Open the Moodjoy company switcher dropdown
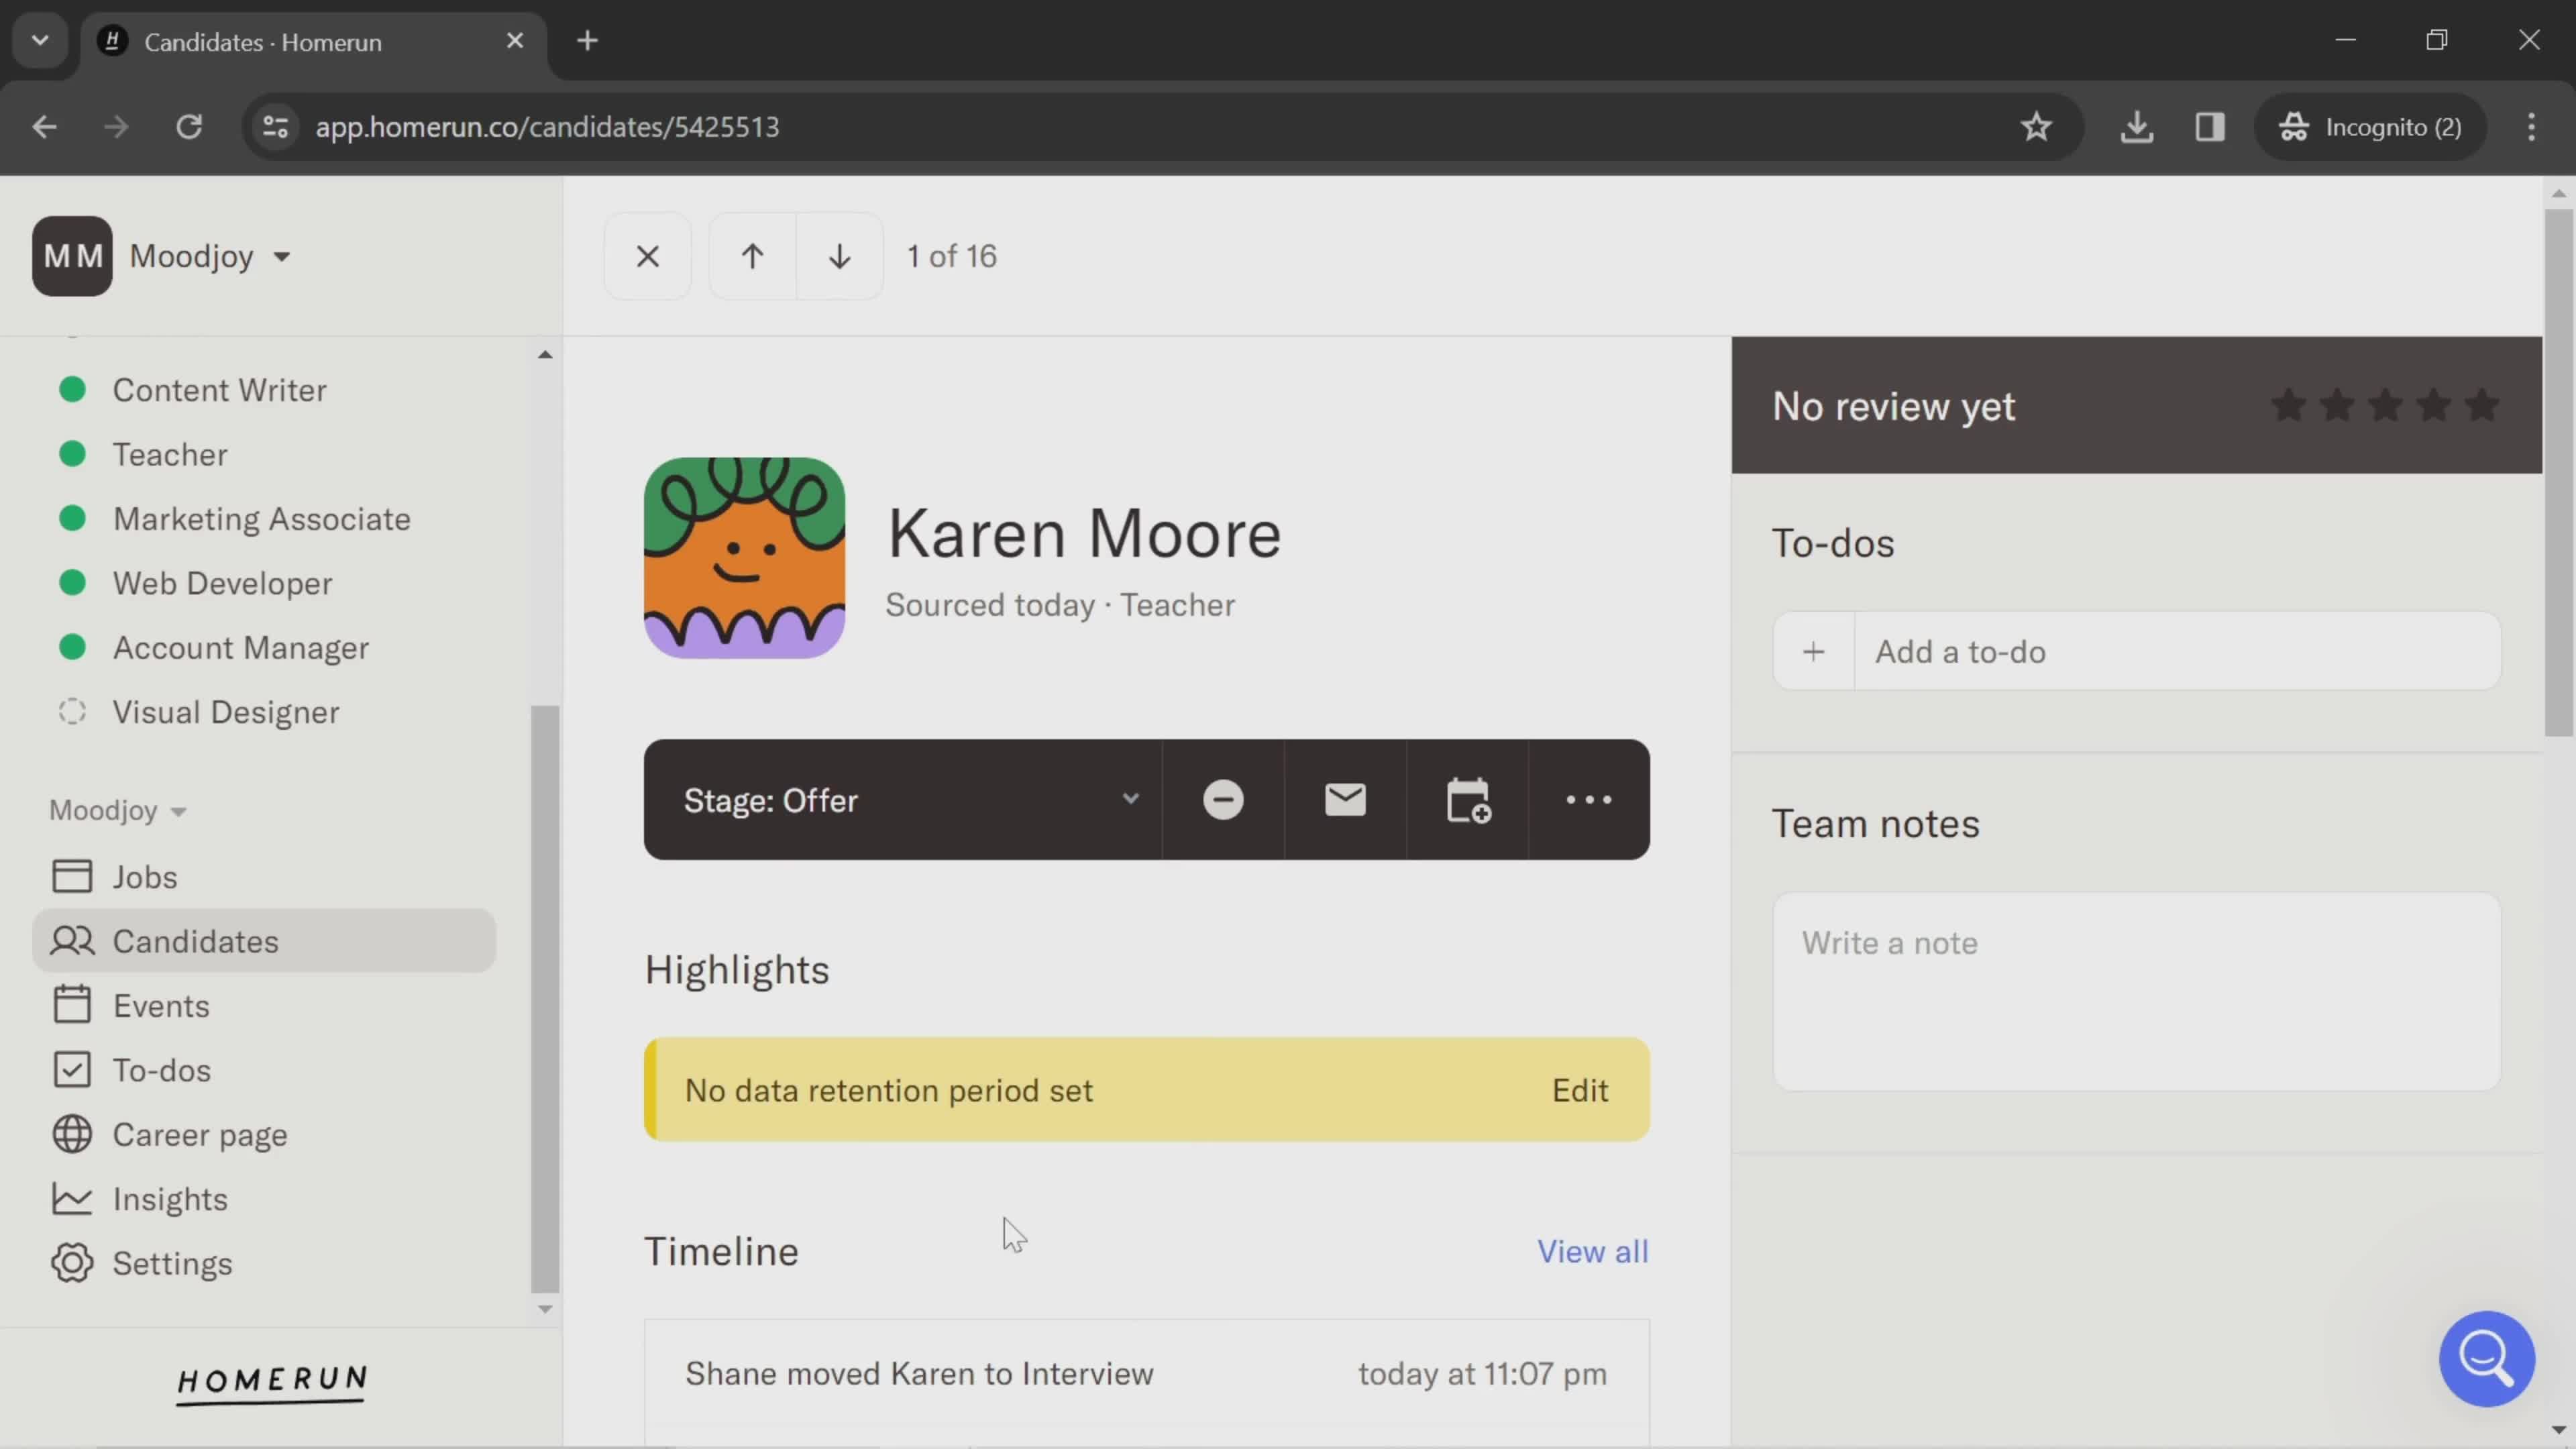2576x1449 pixels. (x=210, y=256)
